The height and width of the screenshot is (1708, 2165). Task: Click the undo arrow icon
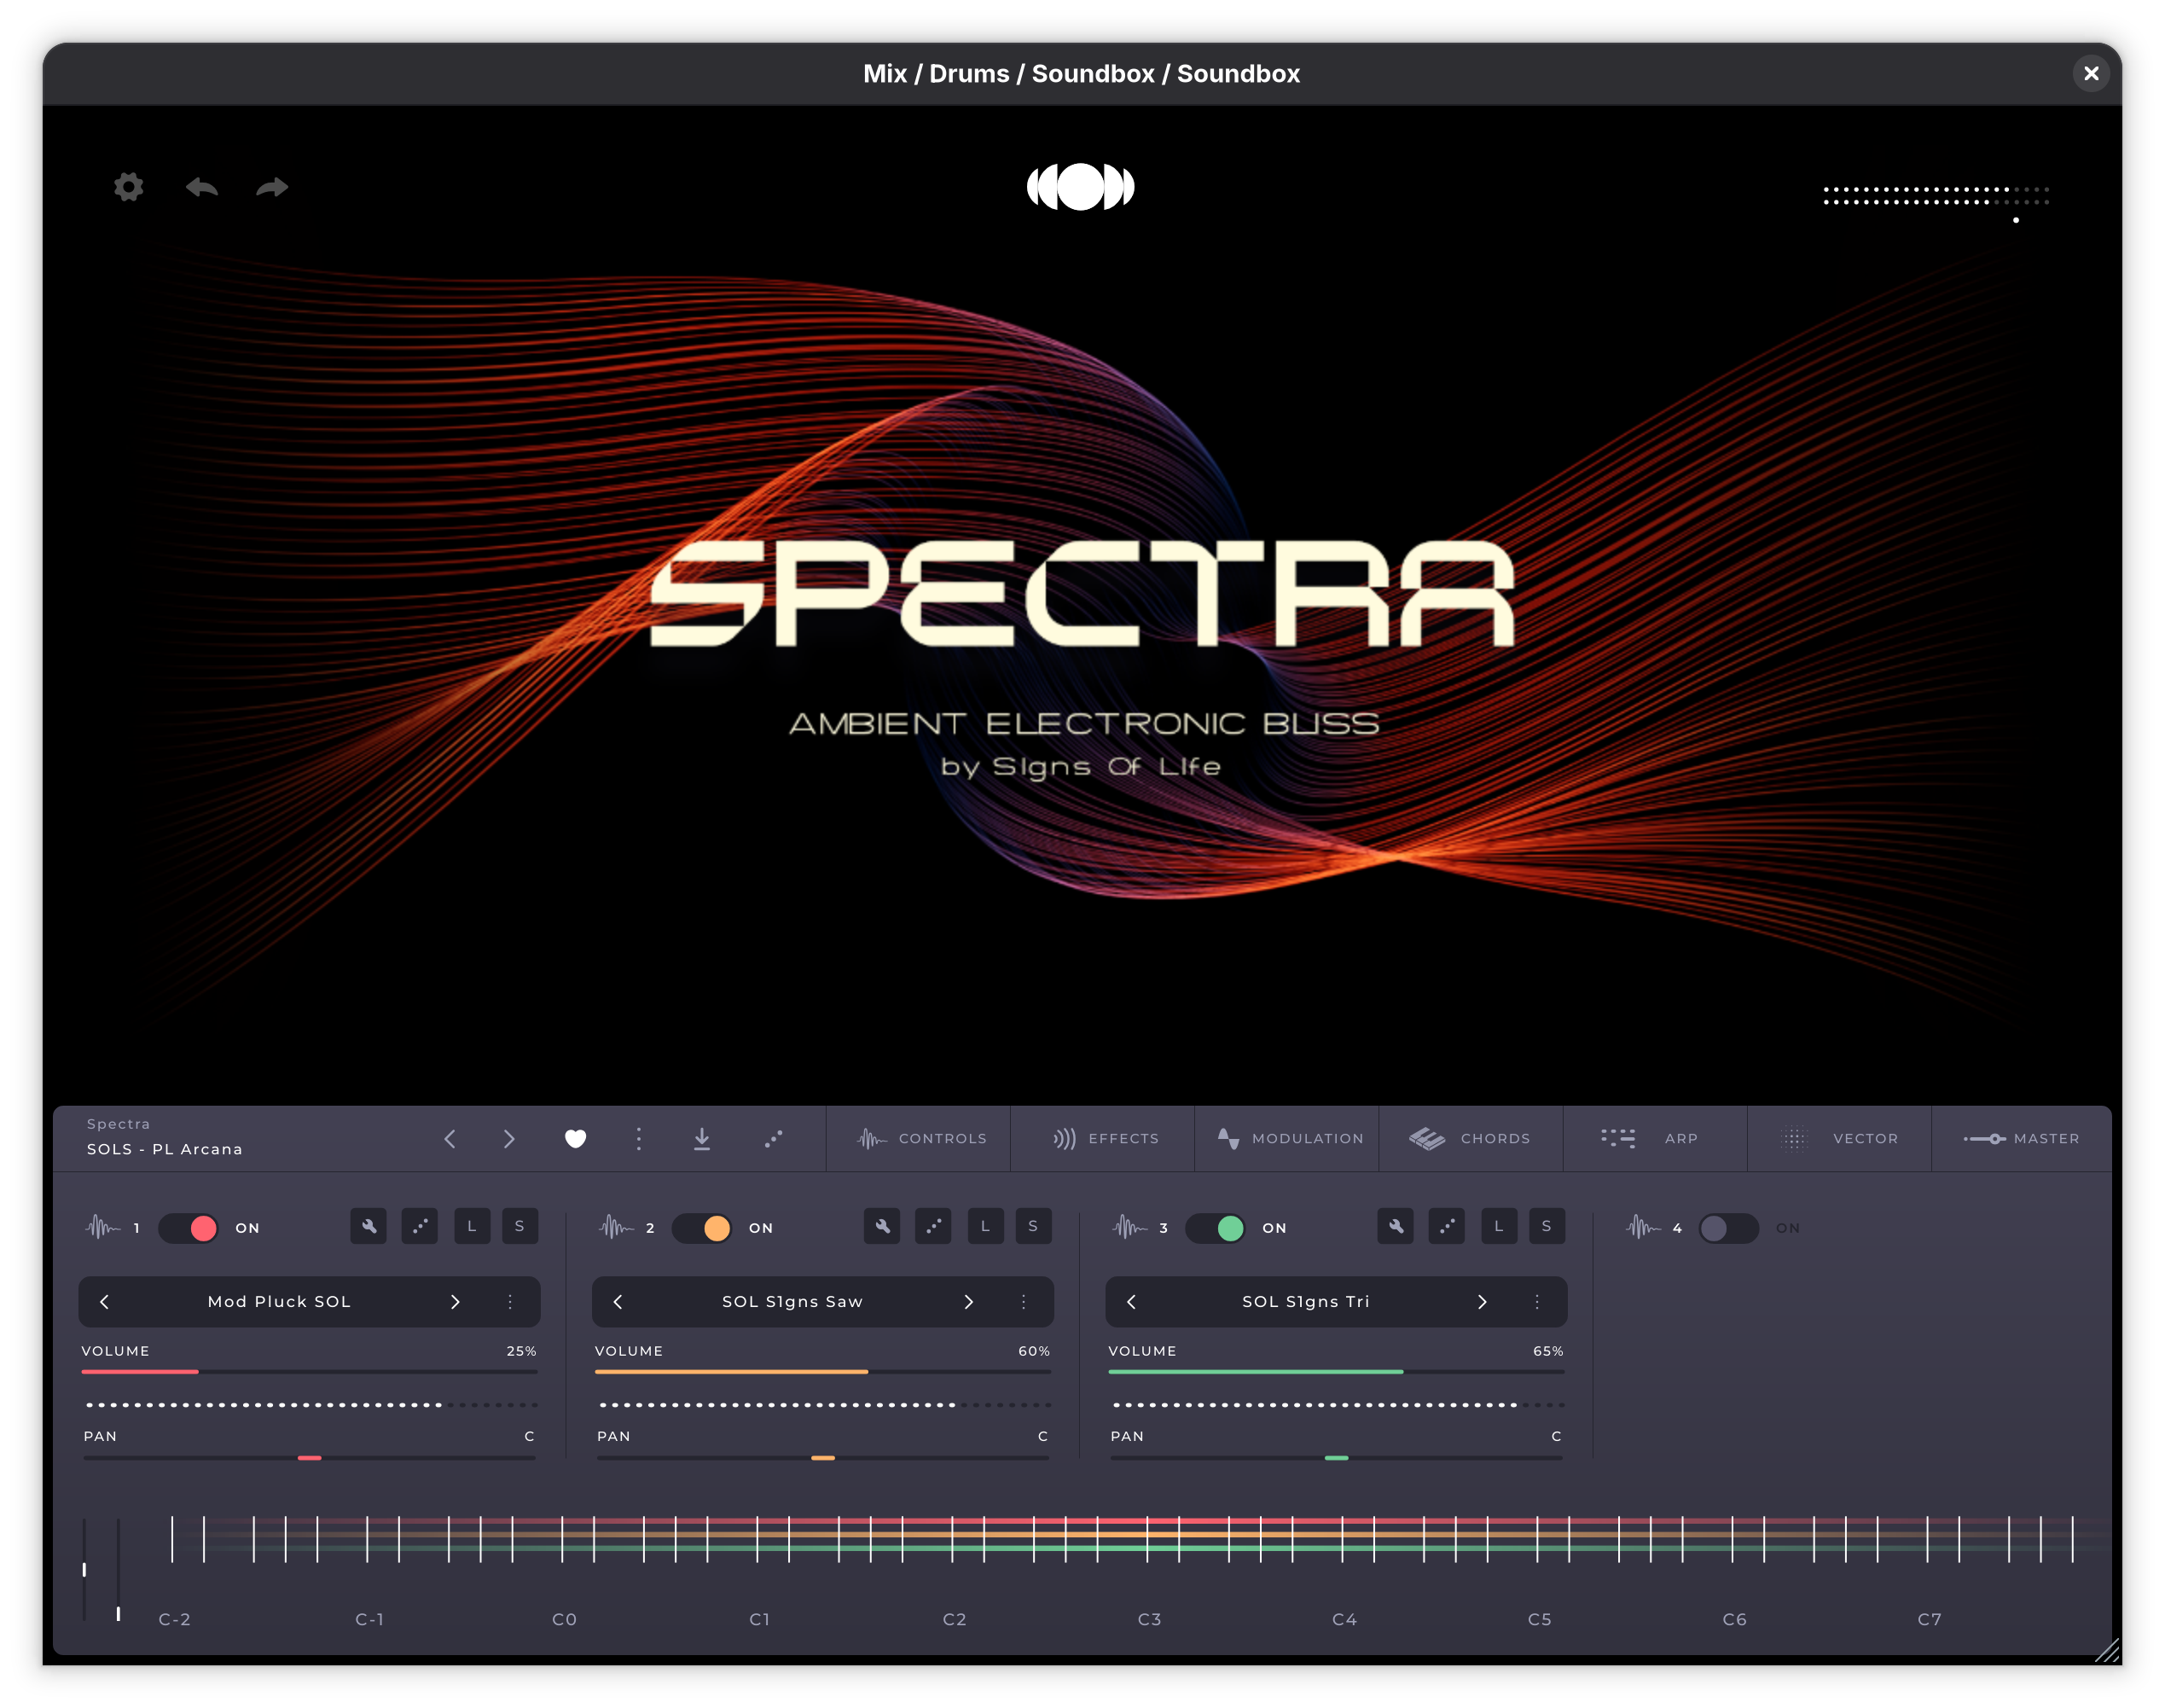pyautogui.click(x=201, y=187)
